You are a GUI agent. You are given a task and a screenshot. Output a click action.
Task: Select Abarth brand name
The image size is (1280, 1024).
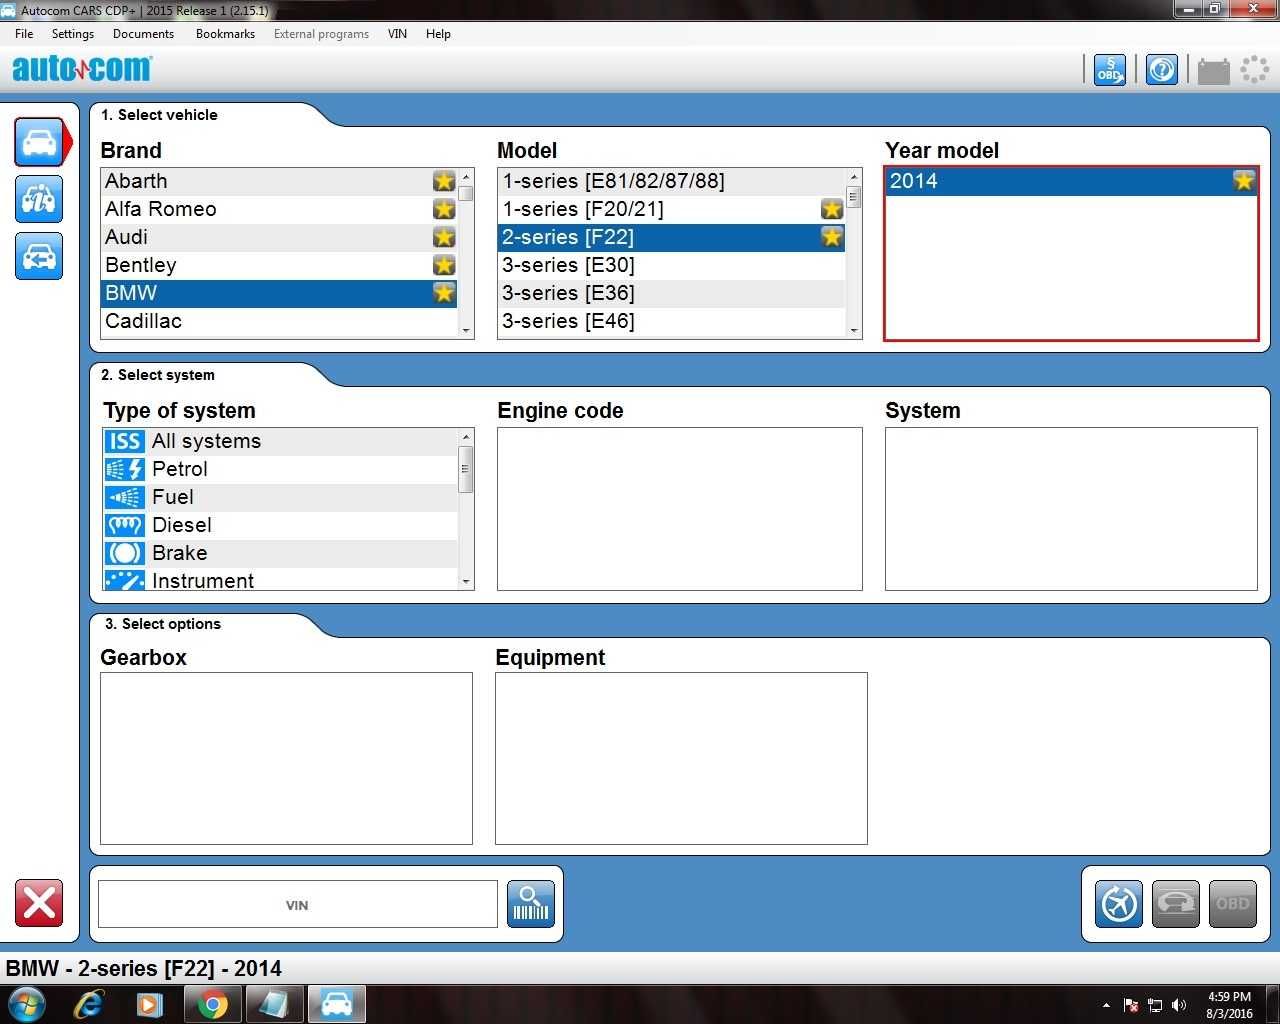tap(136, 181)
